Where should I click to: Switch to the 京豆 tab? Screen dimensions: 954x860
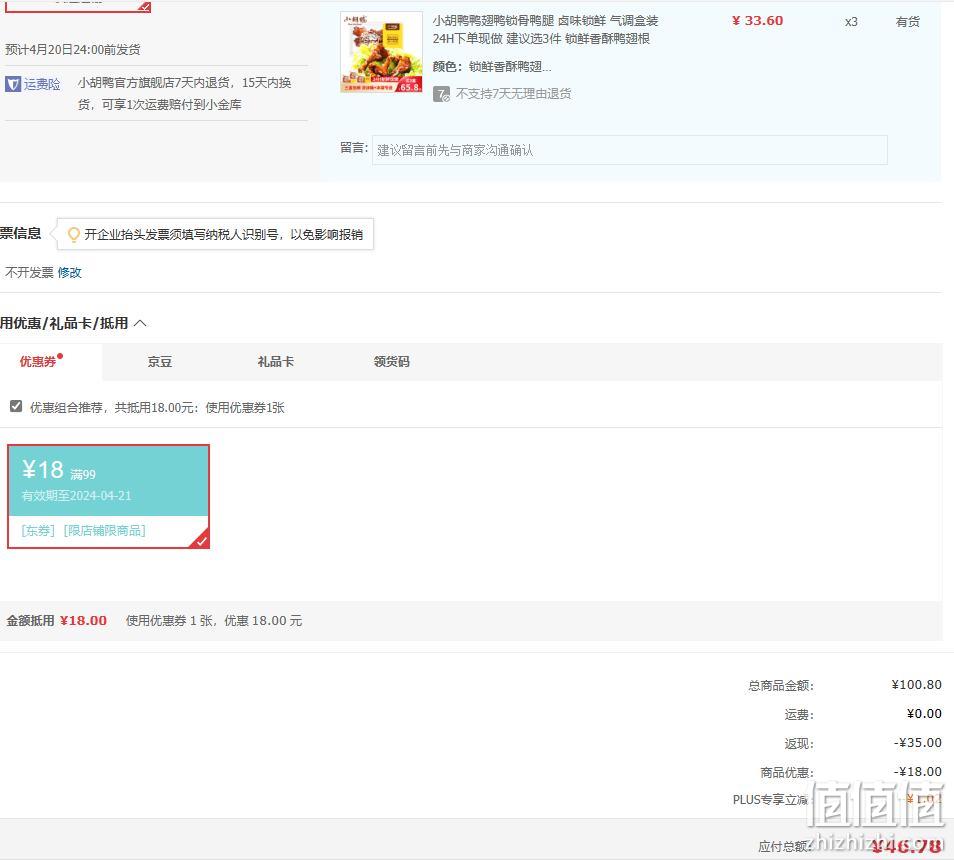coord(160,362)
